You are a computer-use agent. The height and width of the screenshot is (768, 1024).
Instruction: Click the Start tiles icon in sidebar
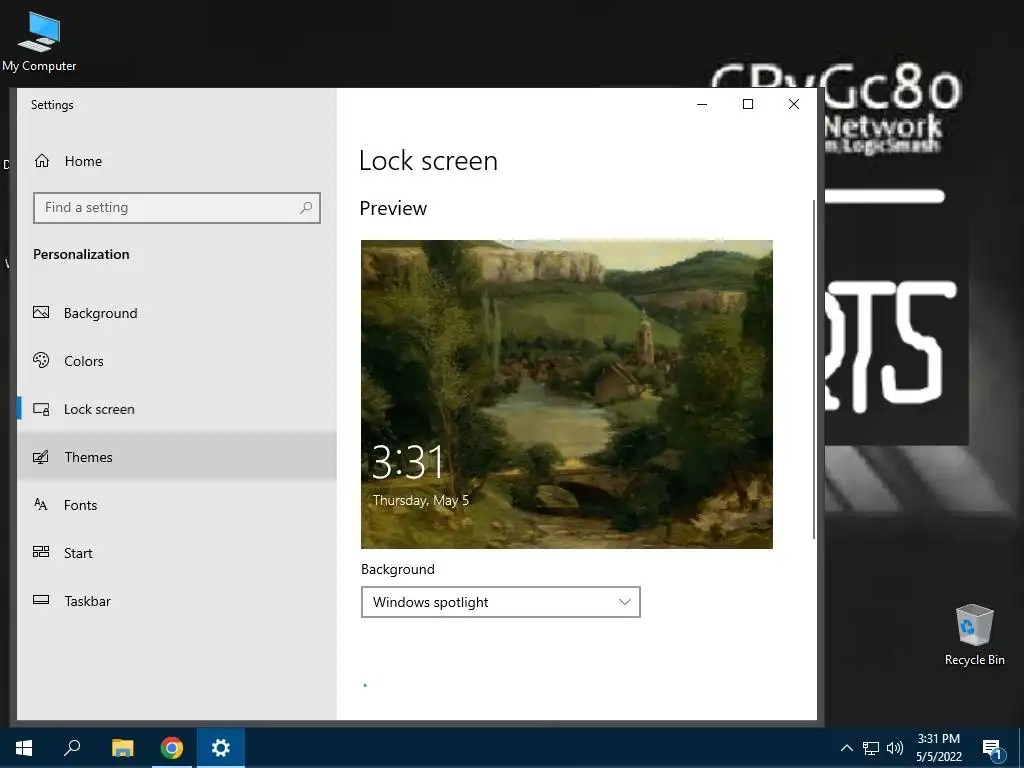(x=41, y=552)
